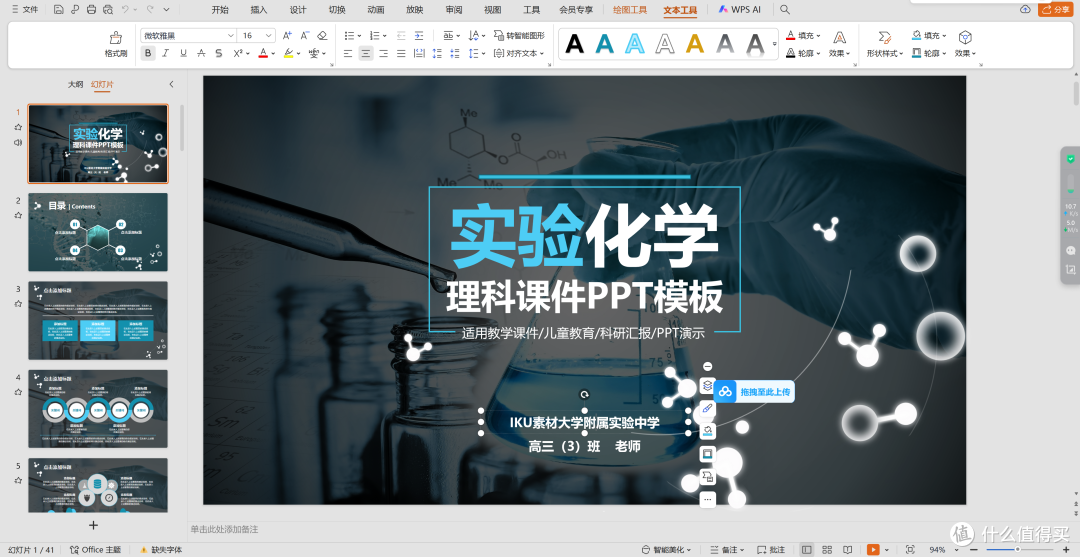Click the layers icon on floating toolbar
The width and height of the screenshot is (1080, 557).
(x=707, y=386)
